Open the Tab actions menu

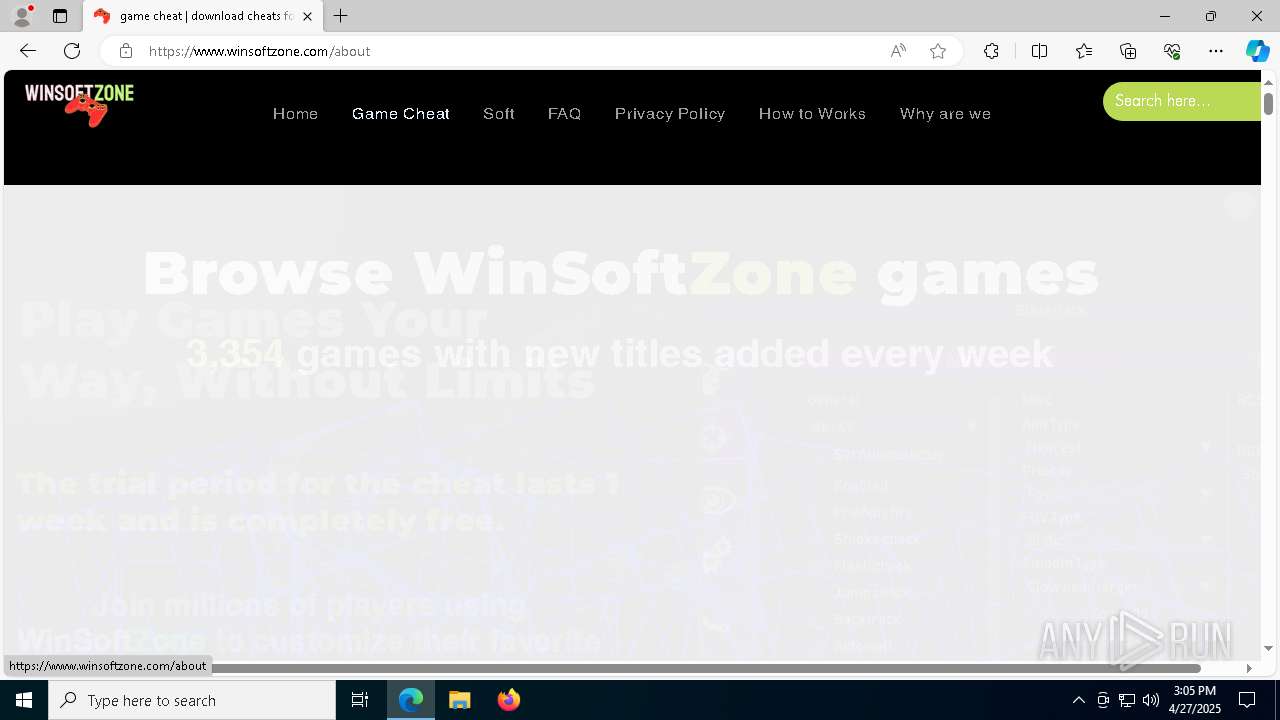(60, 16)
